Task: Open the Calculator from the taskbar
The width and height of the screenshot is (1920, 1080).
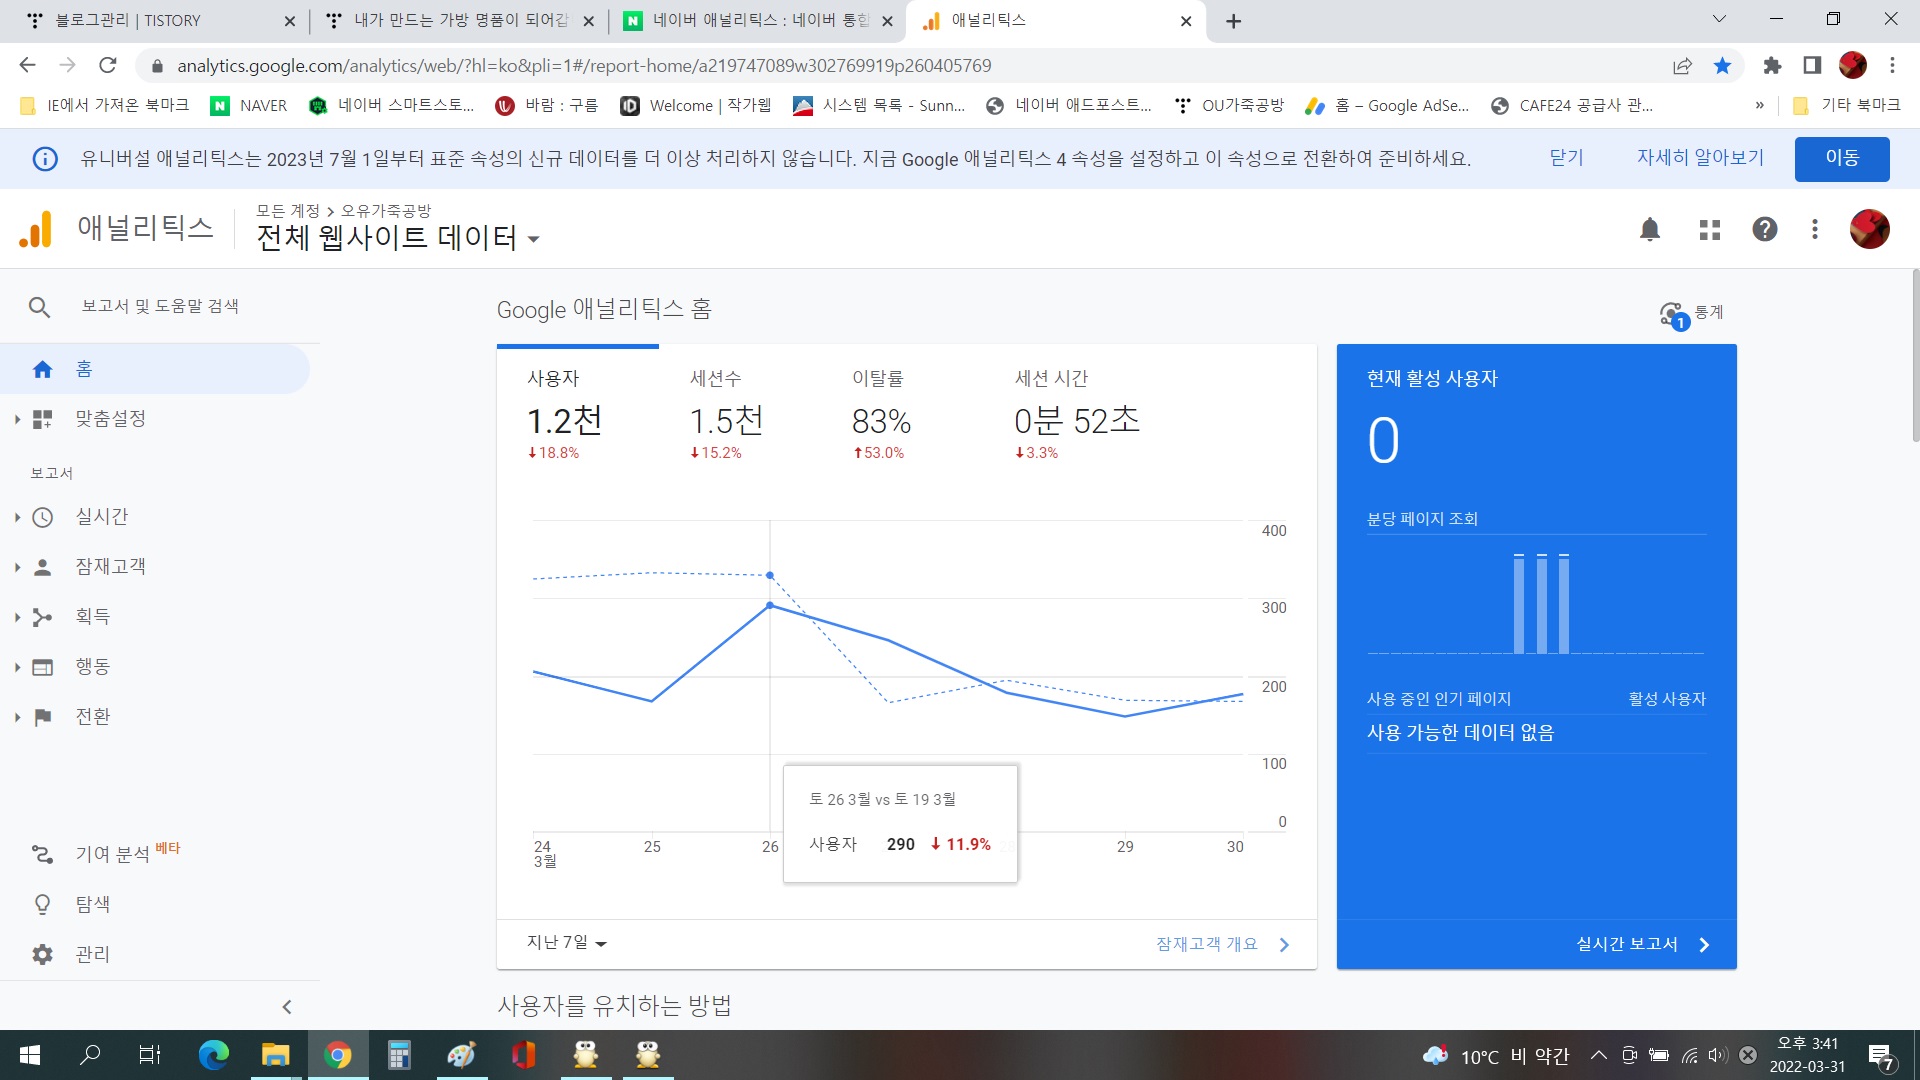Action: tap(399, 1055)
